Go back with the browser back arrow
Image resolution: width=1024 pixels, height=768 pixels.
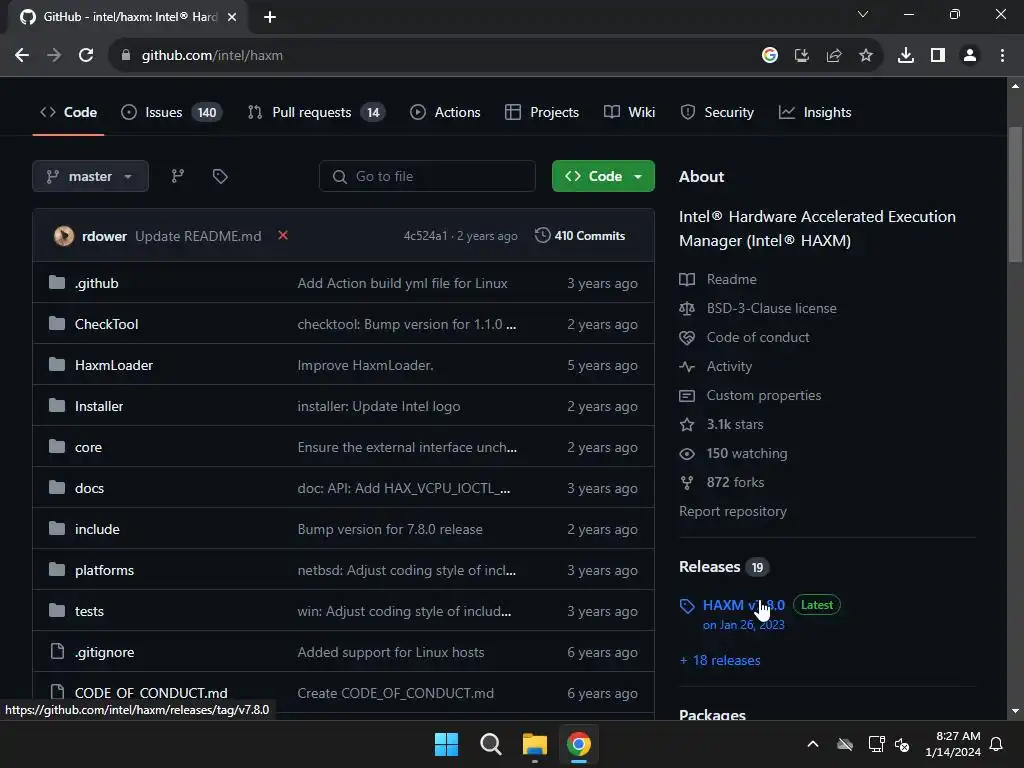click(22, 56)
